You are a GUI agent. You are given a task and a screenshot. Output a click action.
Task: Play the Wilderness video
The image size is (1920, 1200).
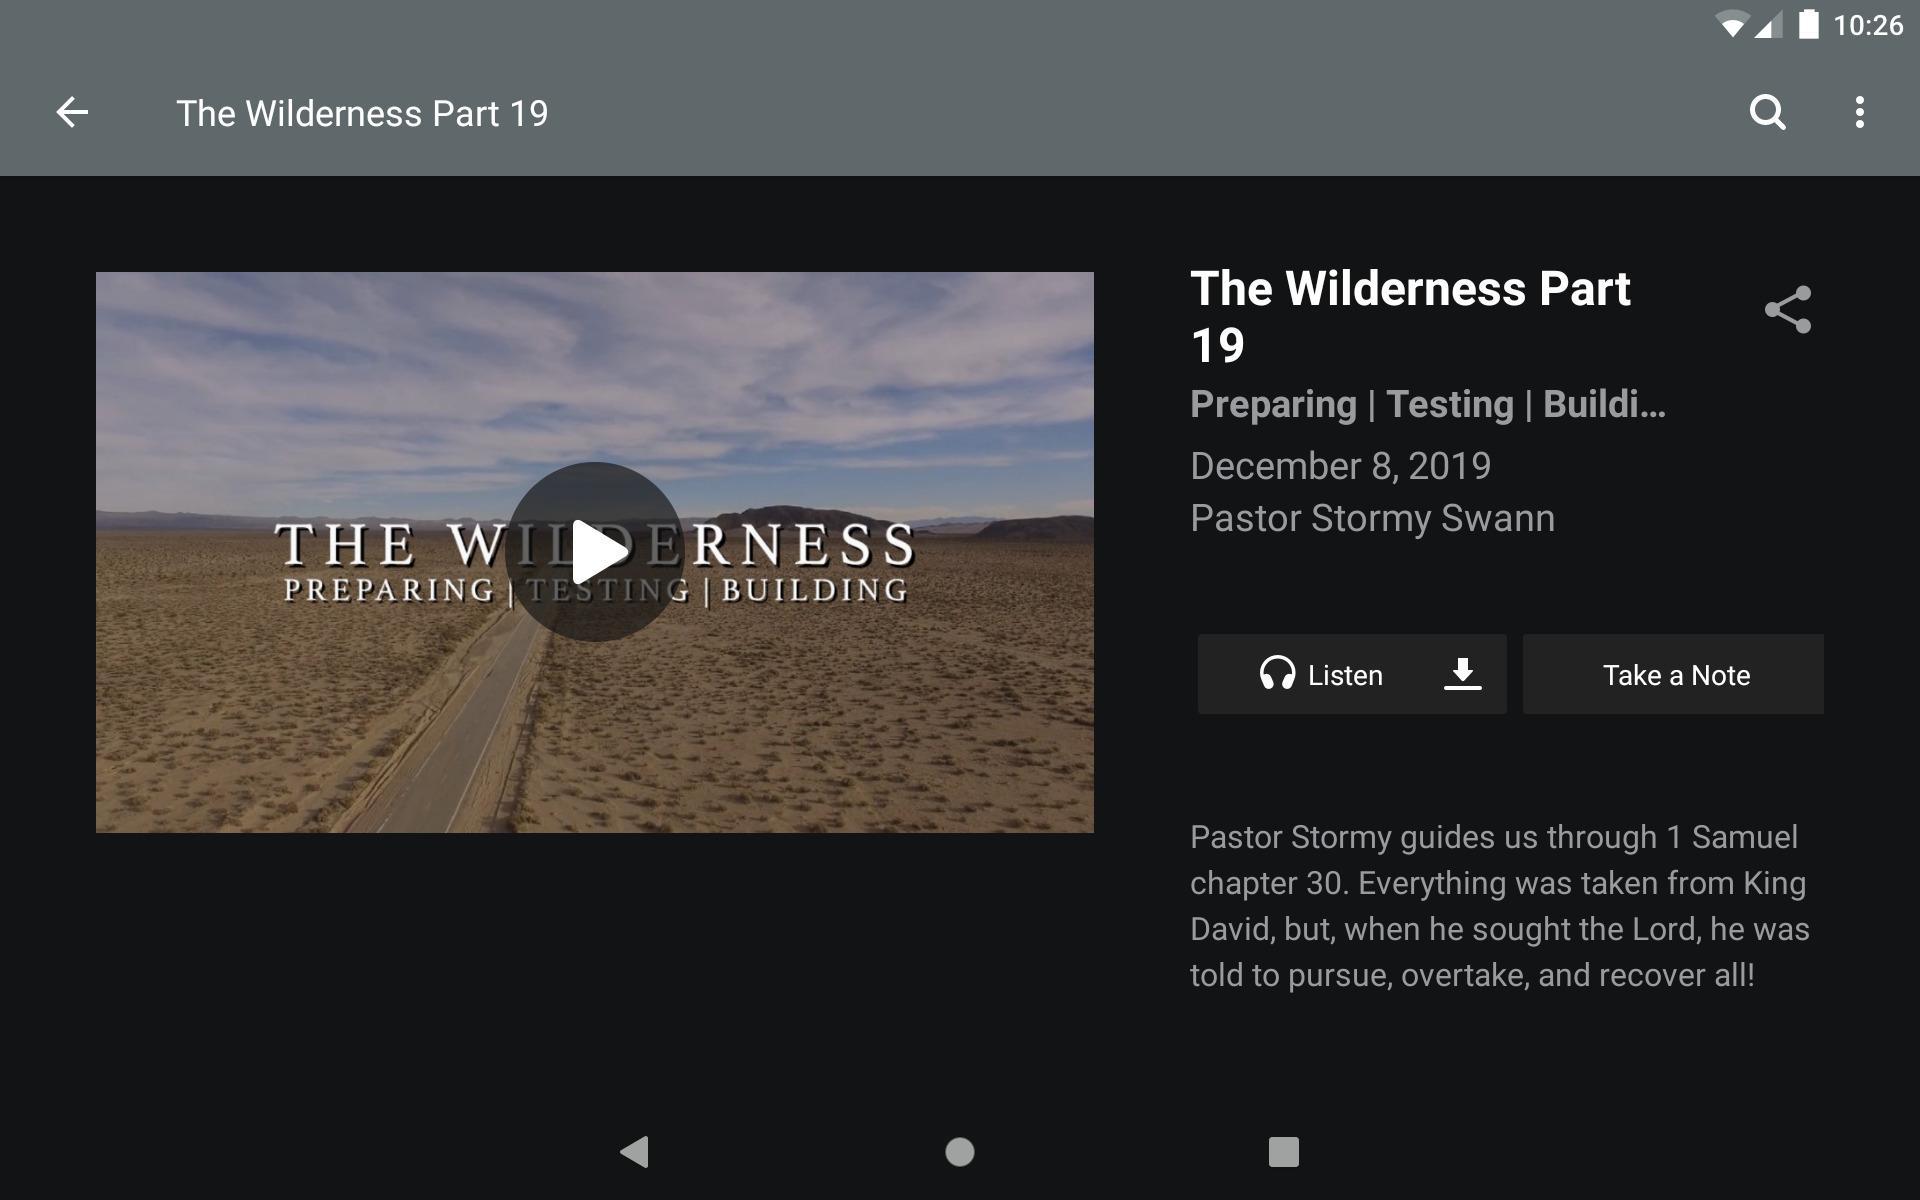[x=595, y=552]
